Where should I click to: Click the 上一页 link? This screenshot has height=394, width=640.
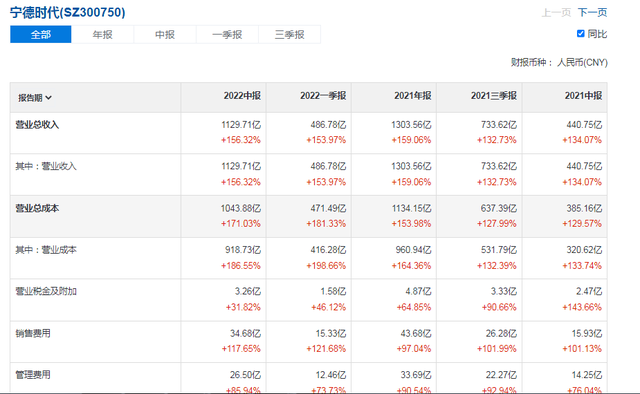click(x=556, y=13)
